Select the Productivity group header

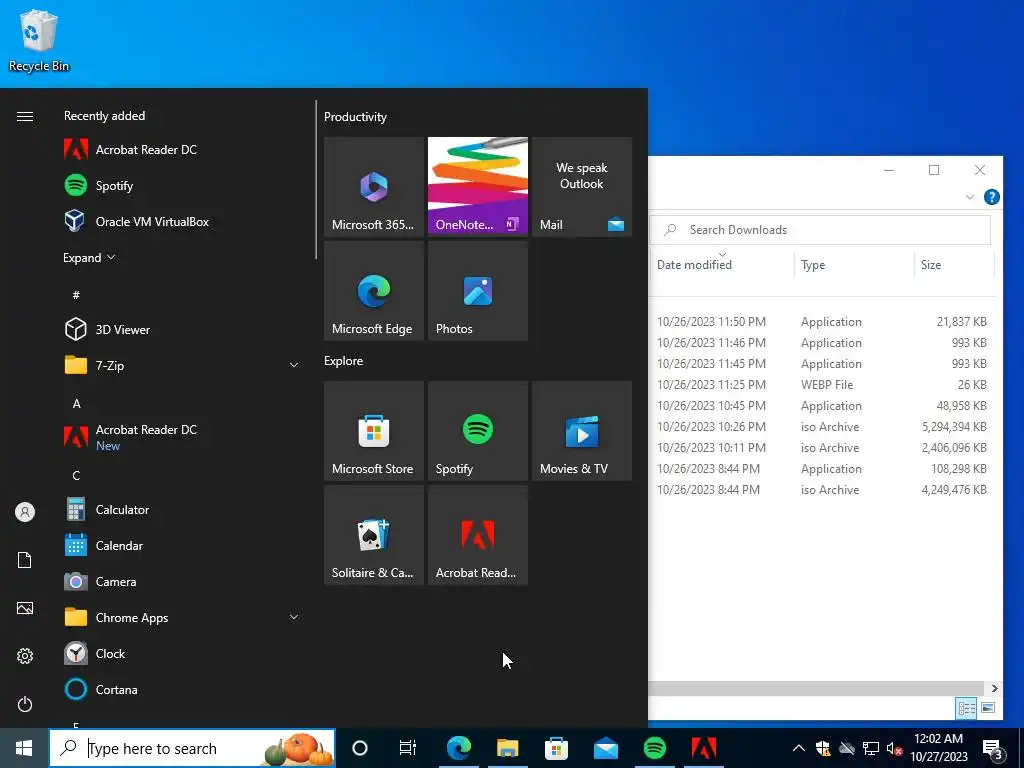click(x=355, y=117)
